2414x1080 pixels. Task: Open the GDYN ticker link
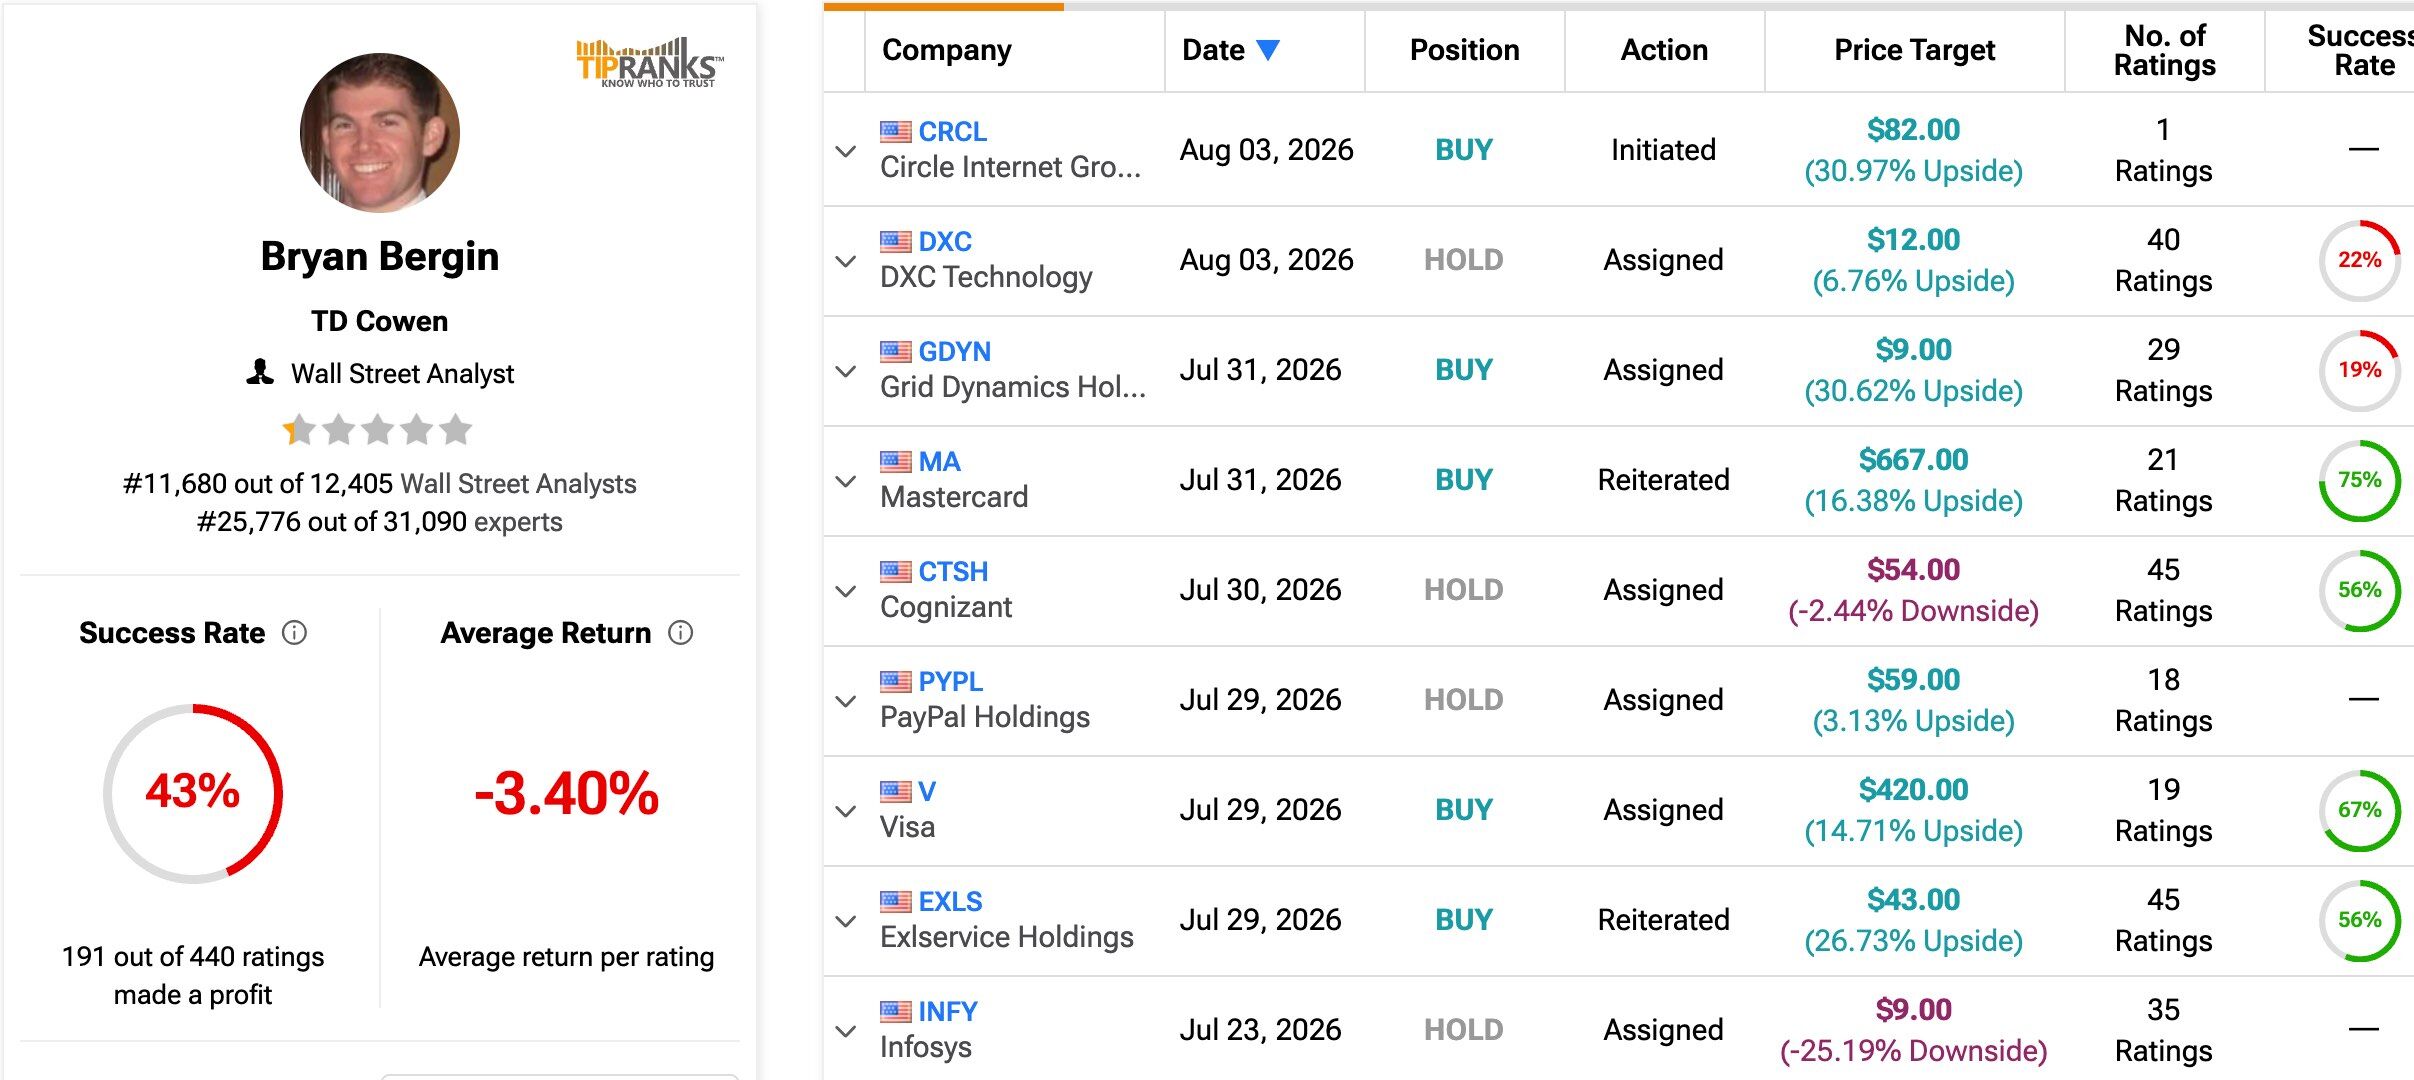[954, 351]
